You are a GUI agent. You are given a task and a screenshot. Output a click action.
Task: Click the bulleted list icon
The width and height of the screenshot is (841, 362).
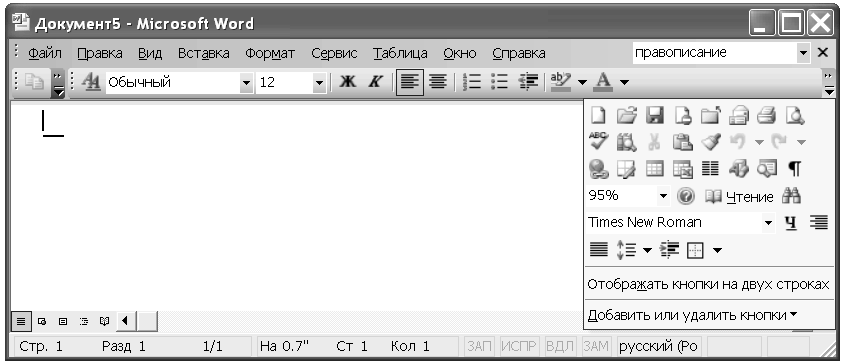500,82
